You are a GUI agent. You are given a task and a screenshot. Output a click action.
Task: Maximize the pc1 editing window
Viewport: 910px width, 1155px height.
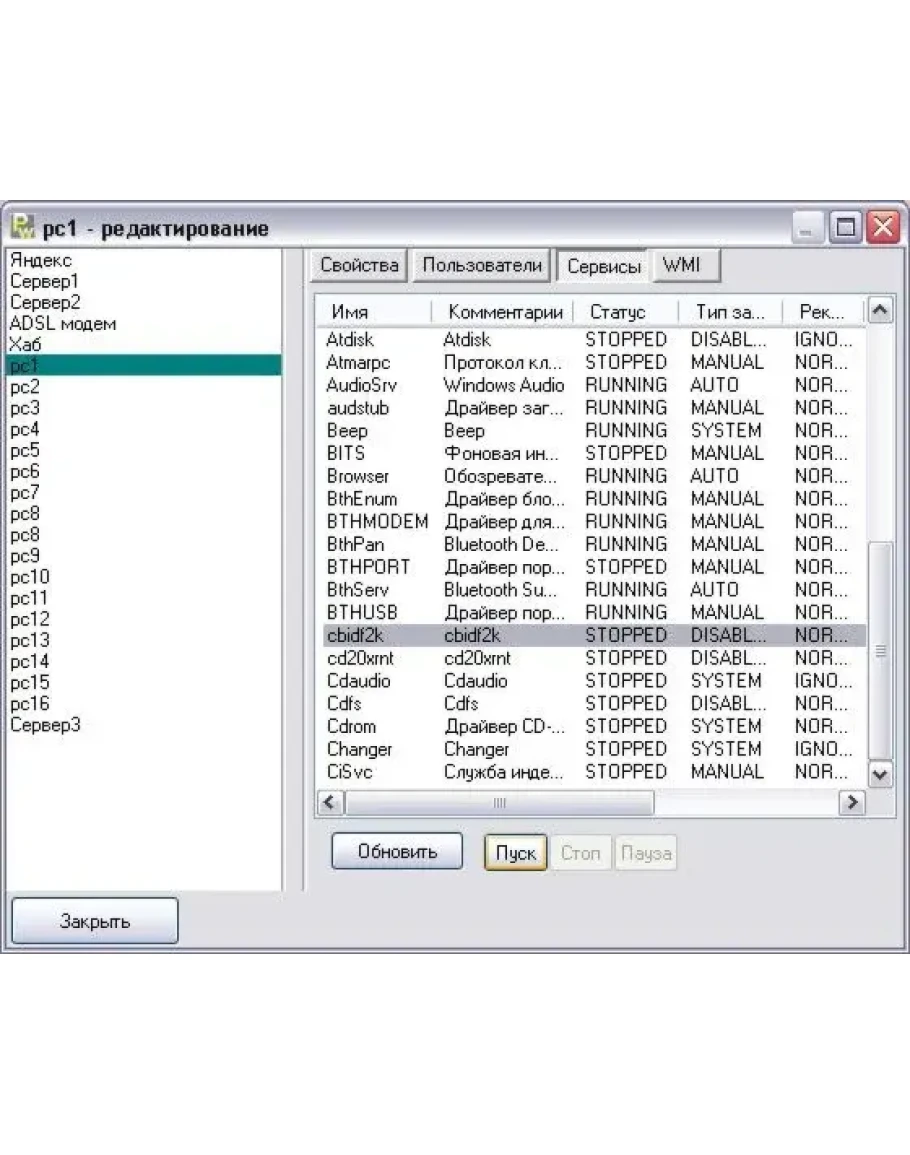pyautogui.click(x=846, y=228)
